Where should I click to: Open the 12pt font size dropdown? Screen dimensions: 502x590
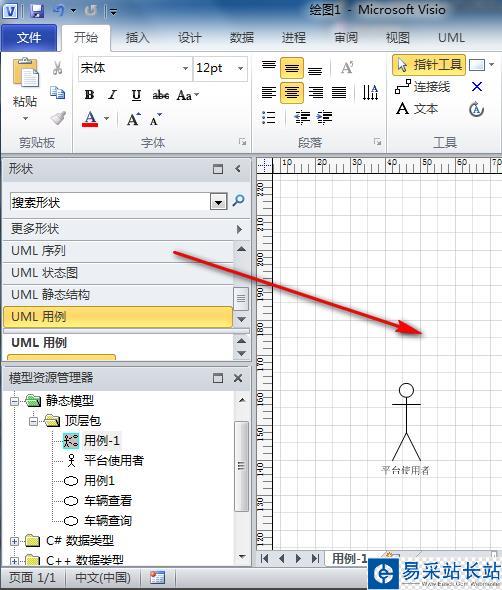point(240,68)
